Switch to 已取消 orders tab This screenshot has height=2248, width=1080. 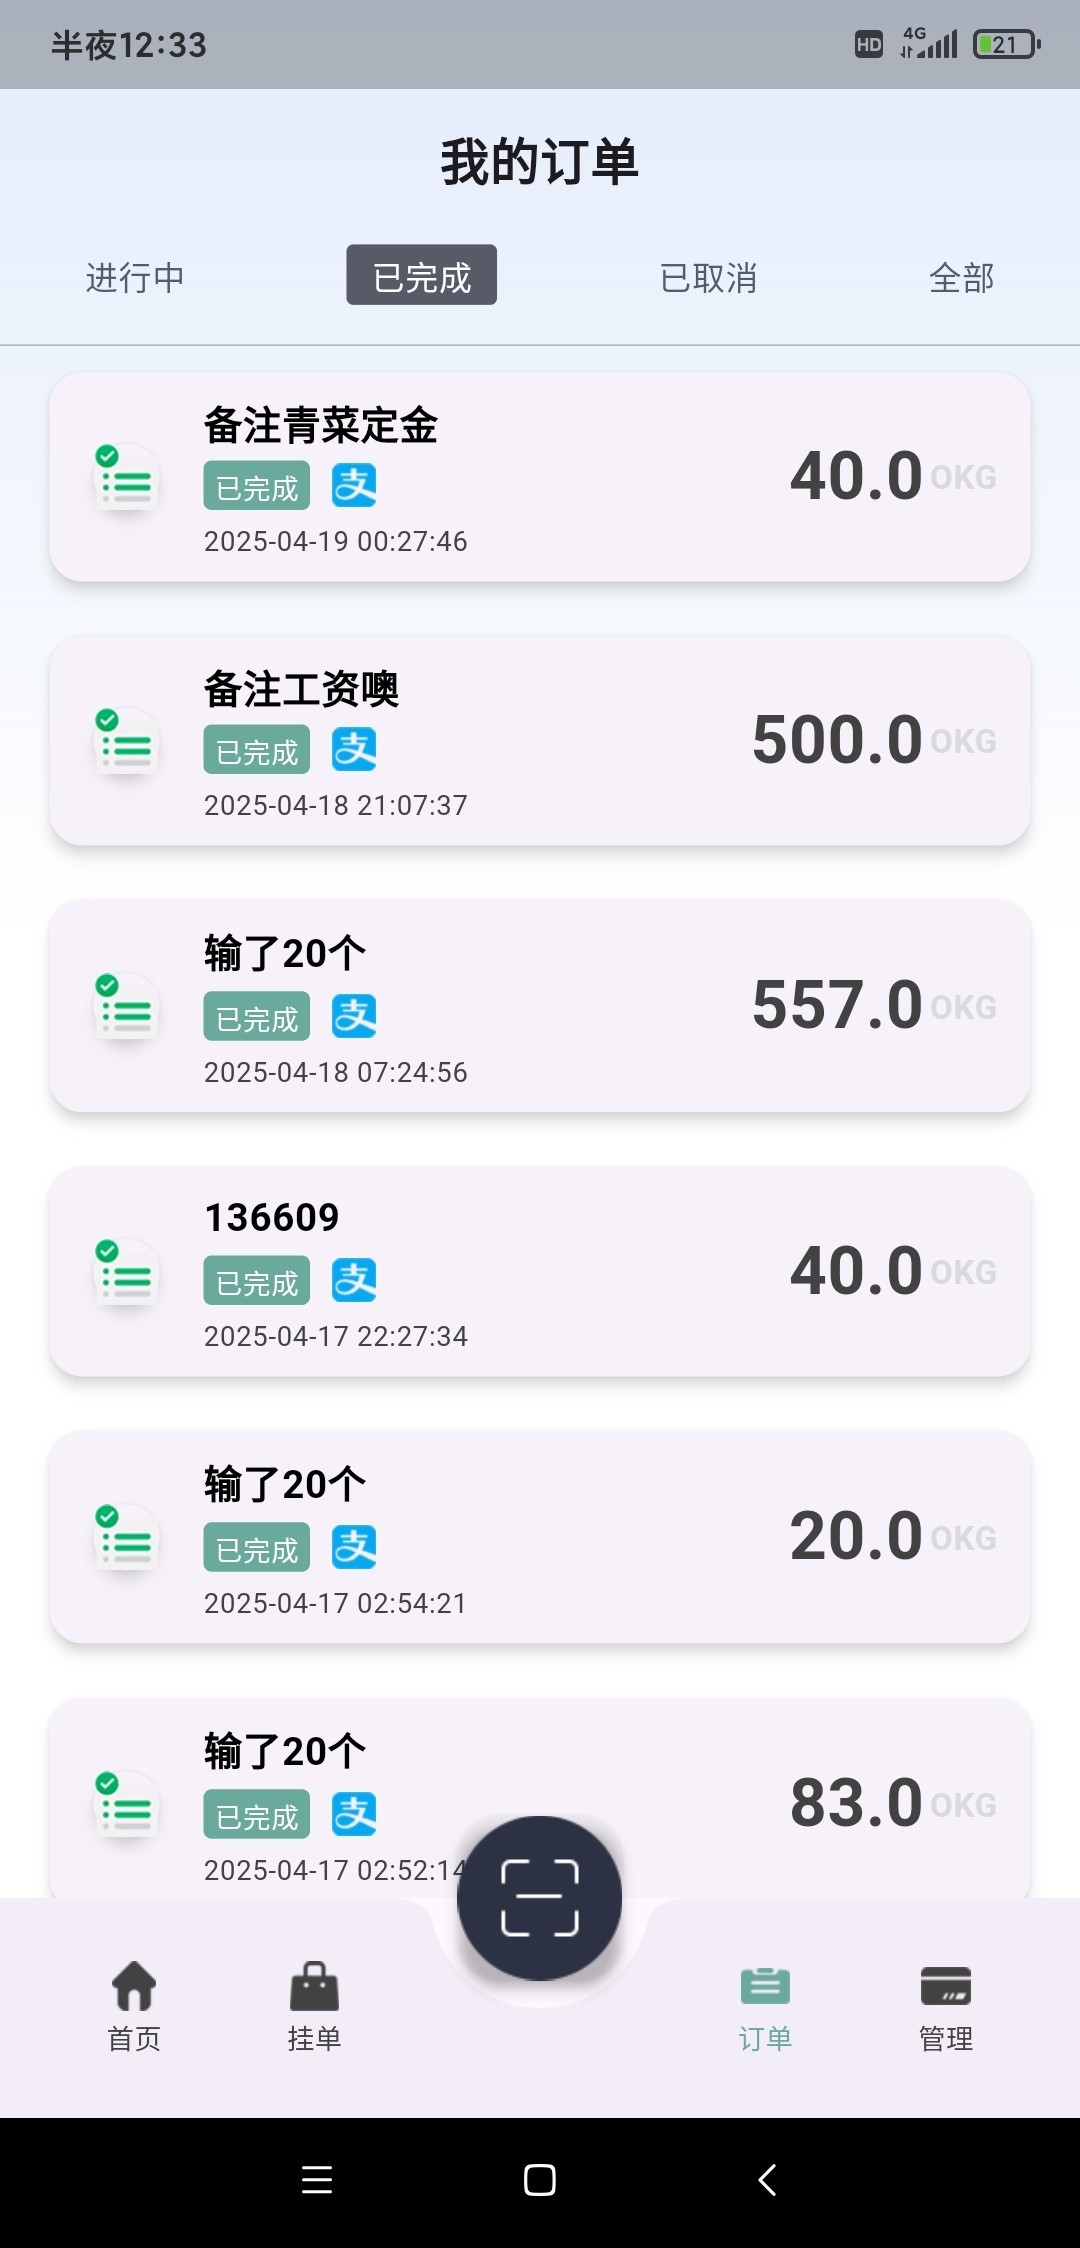[708, 277]
